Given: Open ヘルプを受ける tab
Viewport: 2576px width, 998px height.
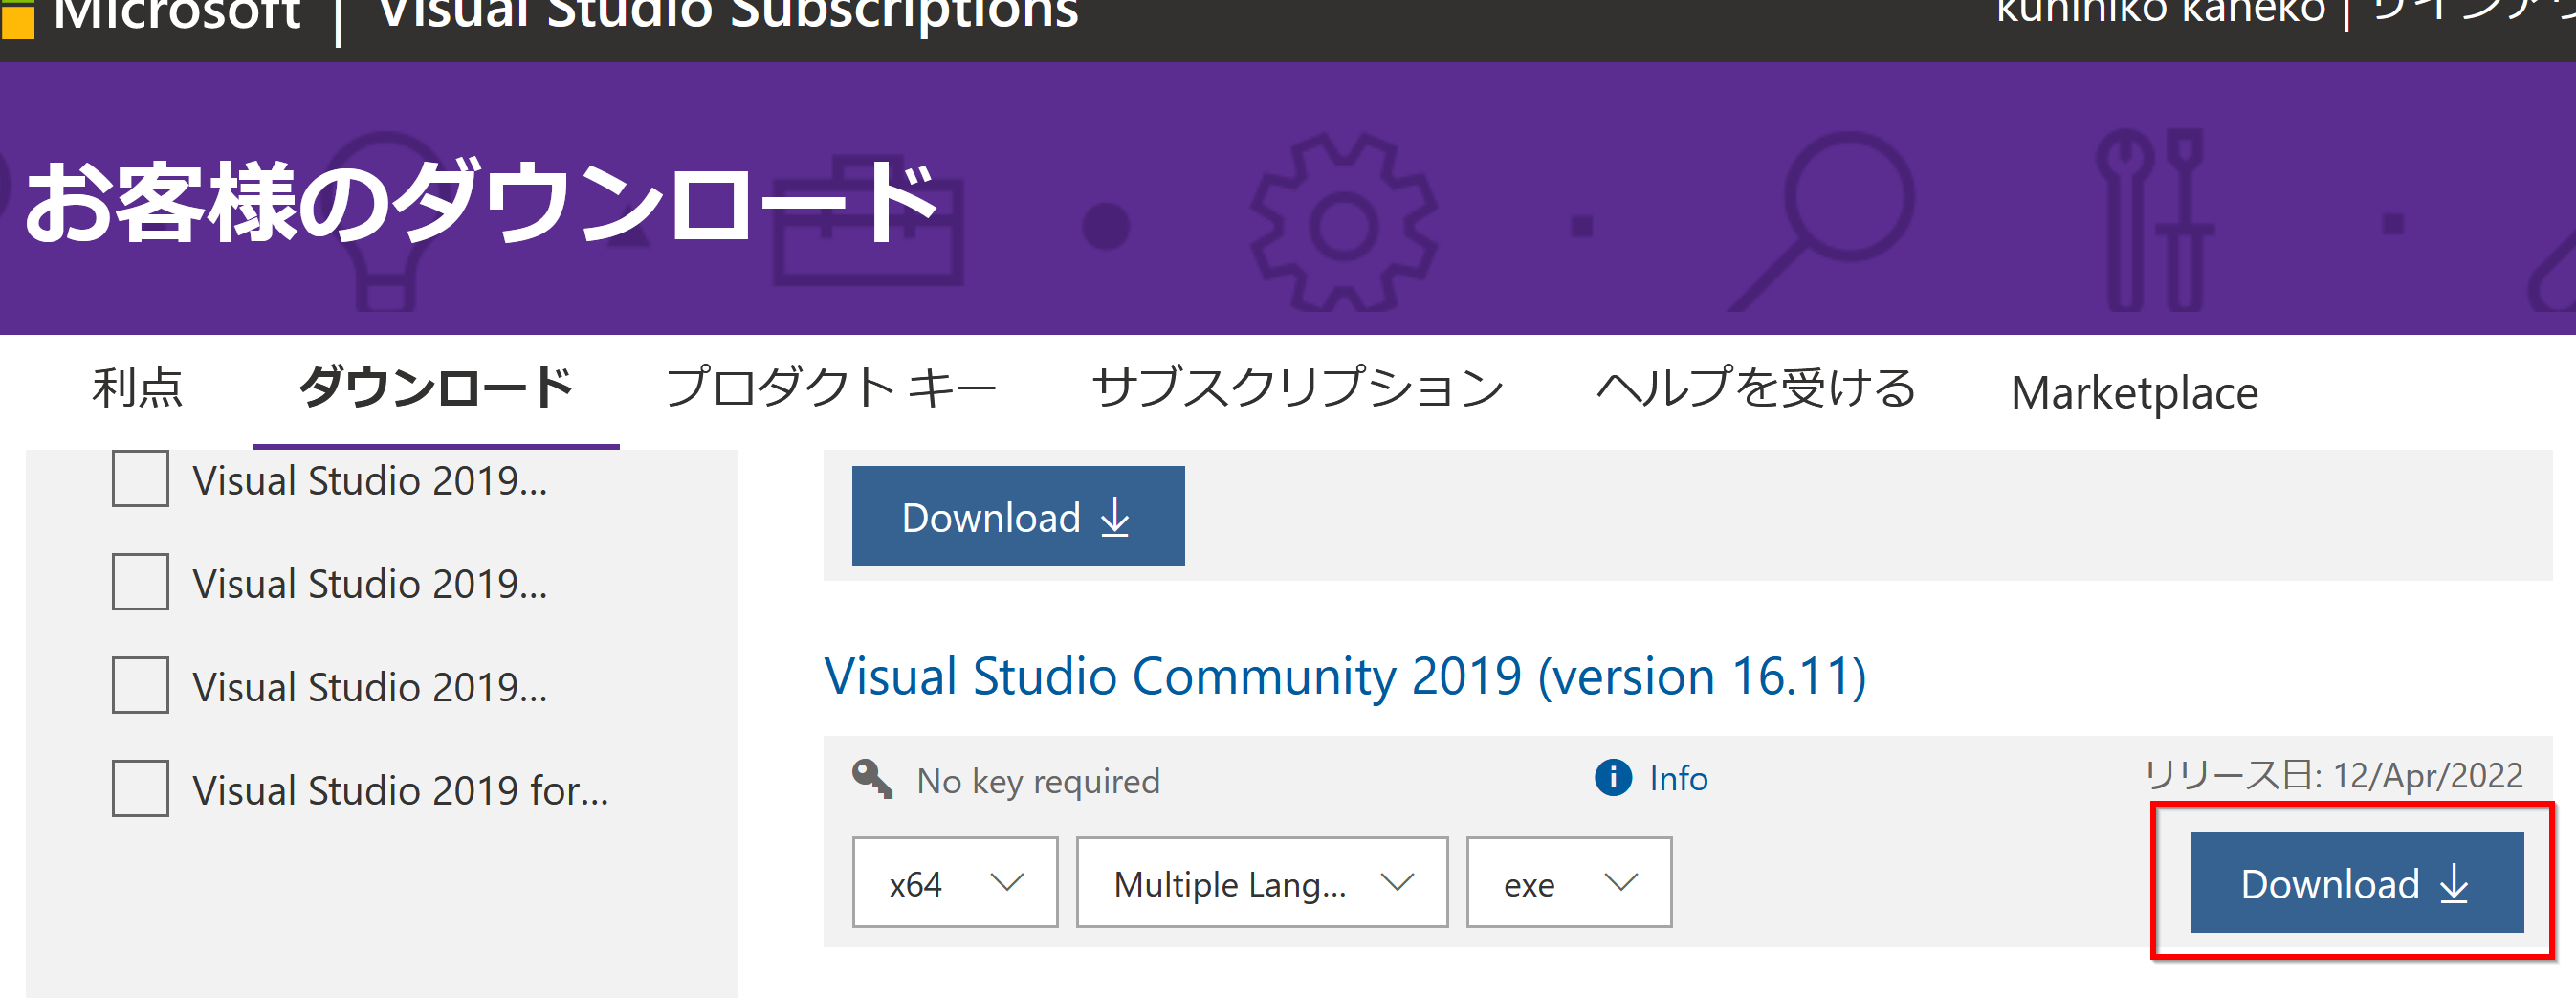Looking at the screenshot, I should pyautogui.click(x=1756, y=388).
